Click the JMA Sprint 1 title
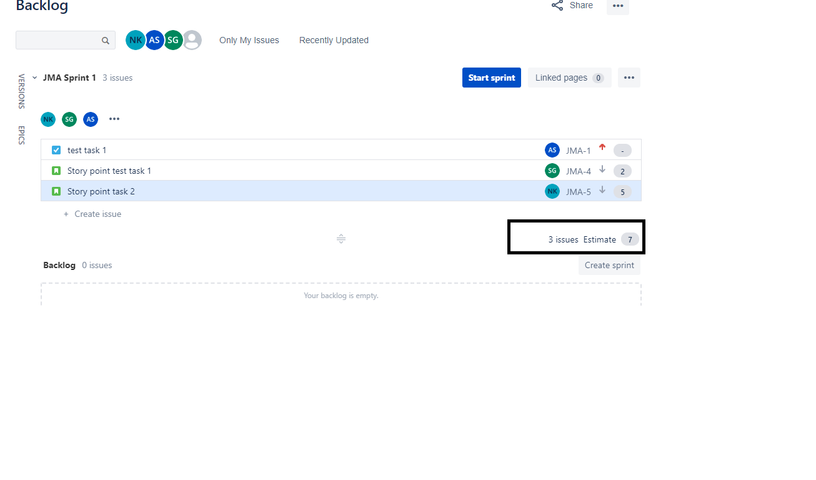Viewport: 816px width, 480px height. pyautogui.click(x=69, y=78)
